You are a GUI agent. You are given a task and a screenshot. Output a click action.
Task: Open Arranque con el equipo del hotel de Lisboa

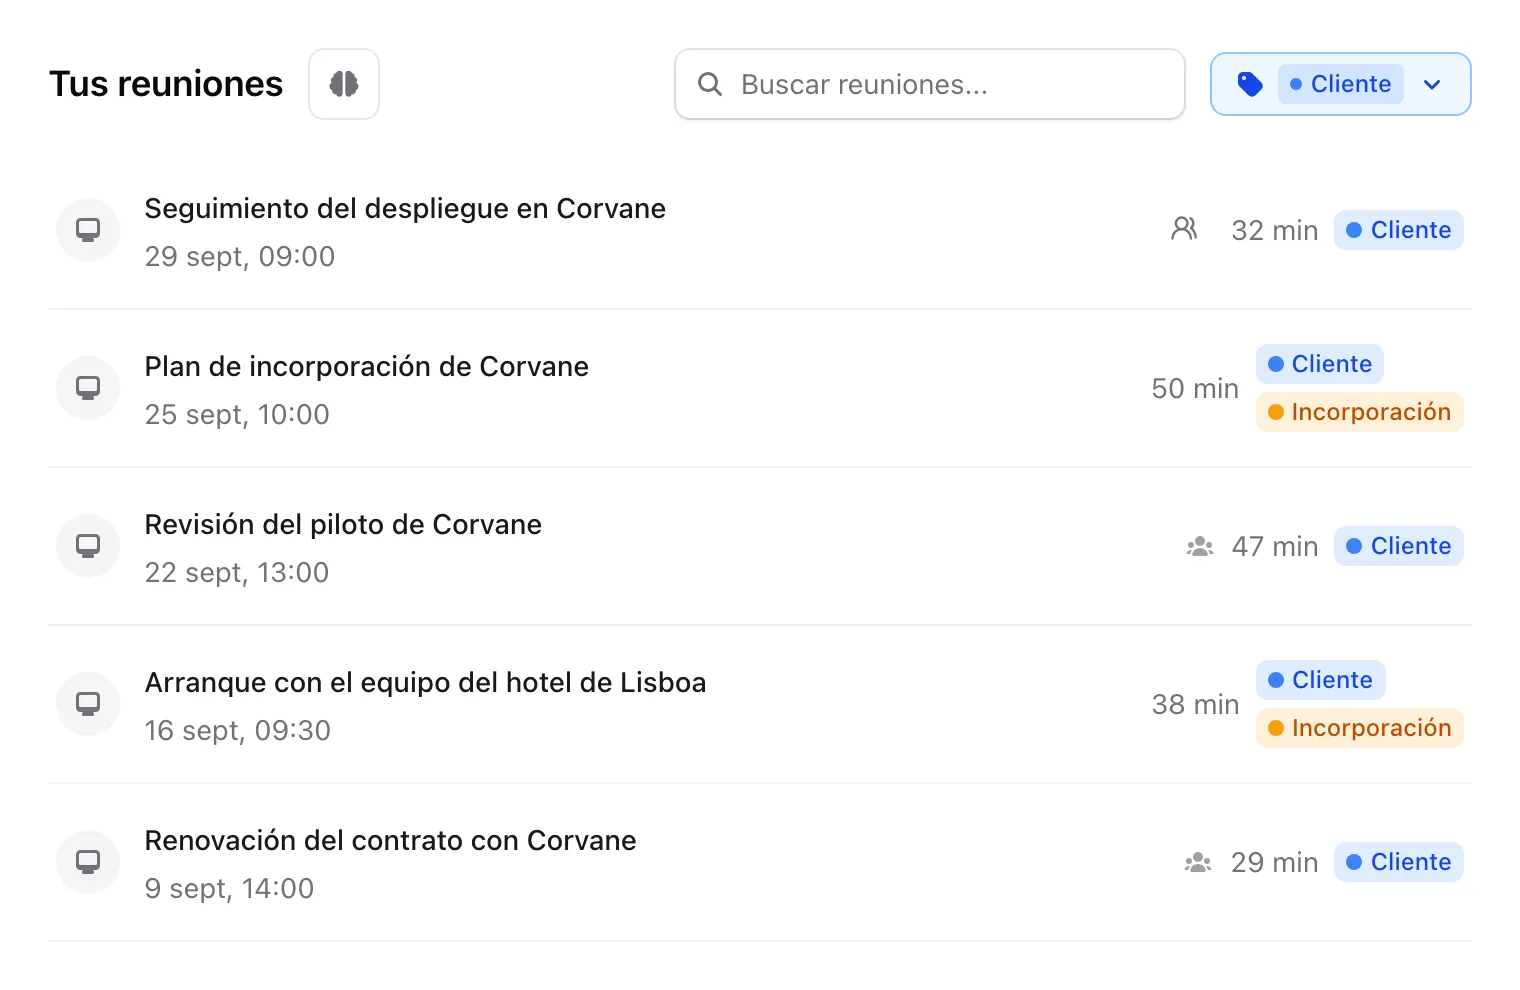[425, 682]
